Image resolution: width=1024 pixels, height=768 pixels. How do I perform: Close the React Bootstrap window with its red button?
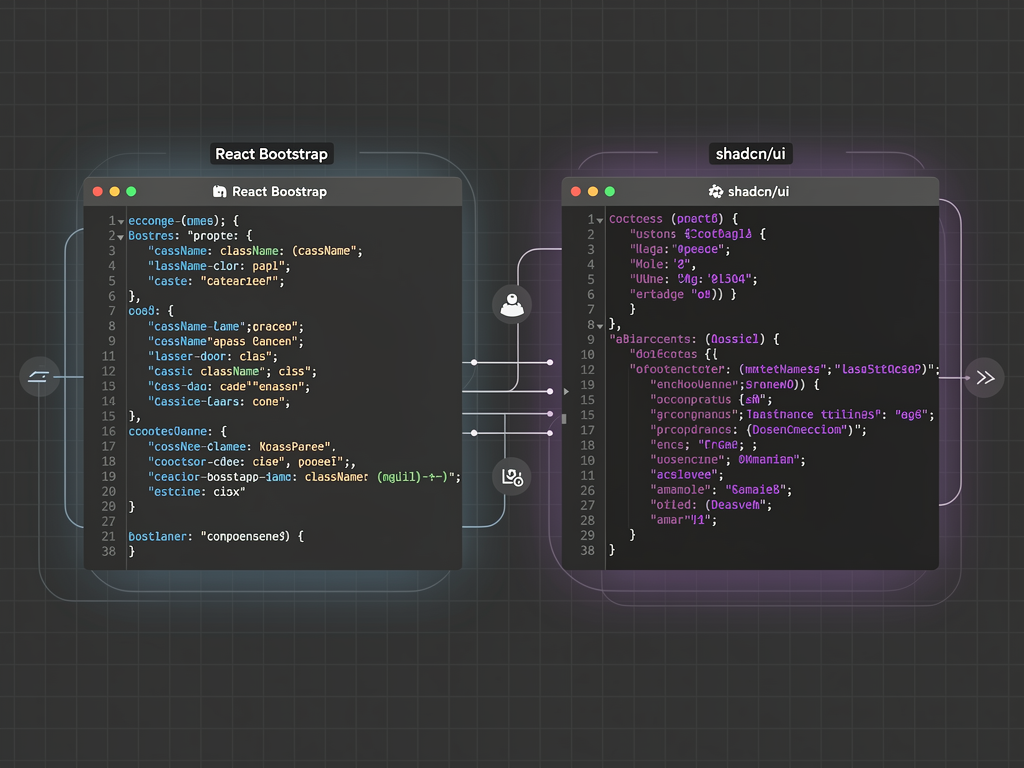pos(98,191)
